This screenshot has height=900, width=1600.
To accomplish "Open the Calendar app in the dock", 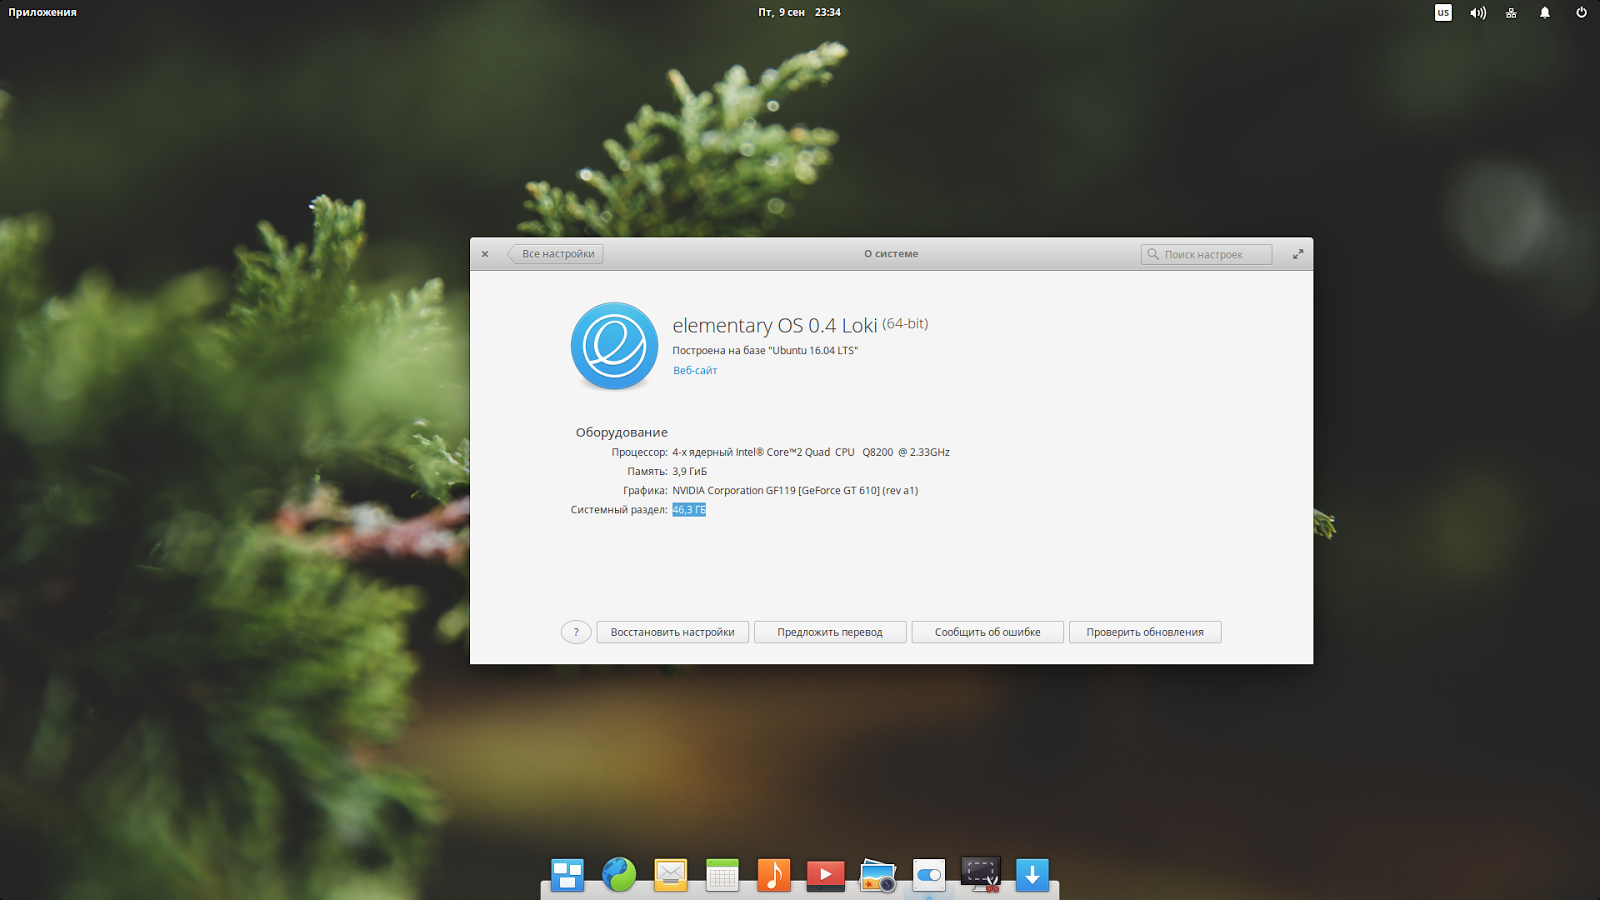I will coord(722,875).
